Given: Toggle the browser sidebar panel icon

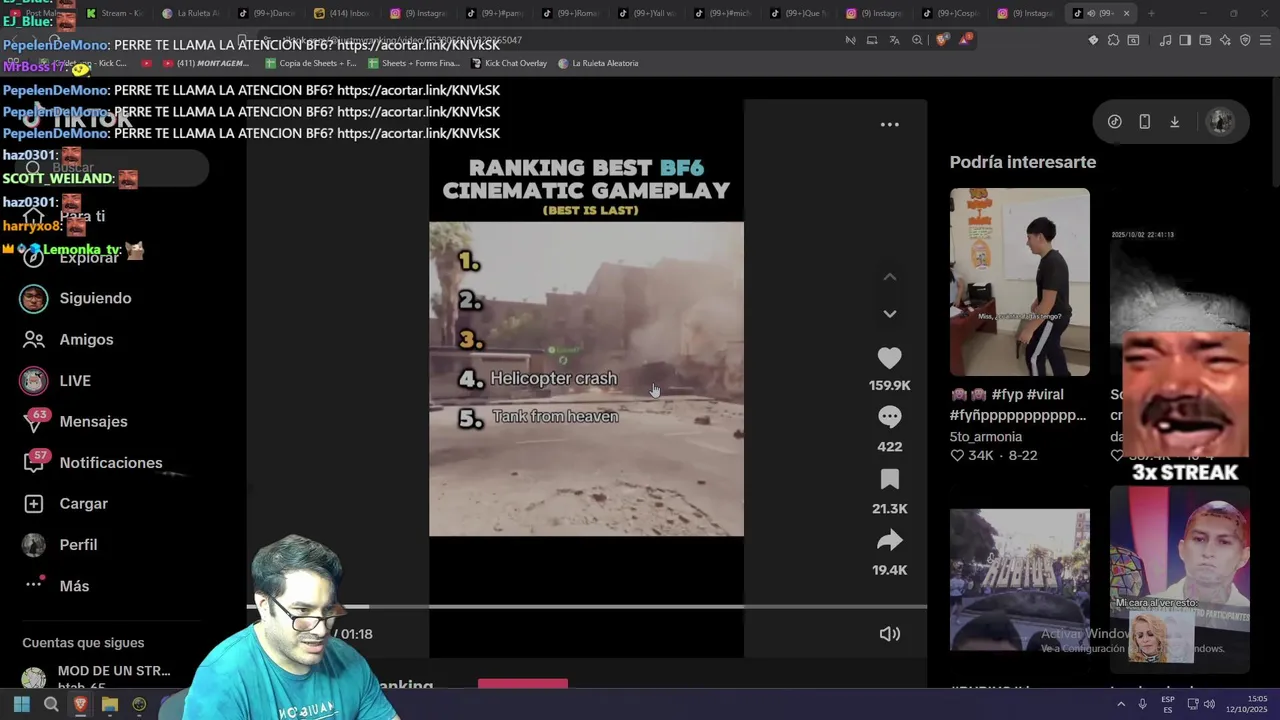Looking at the screenshot, I should (1185, 40).
